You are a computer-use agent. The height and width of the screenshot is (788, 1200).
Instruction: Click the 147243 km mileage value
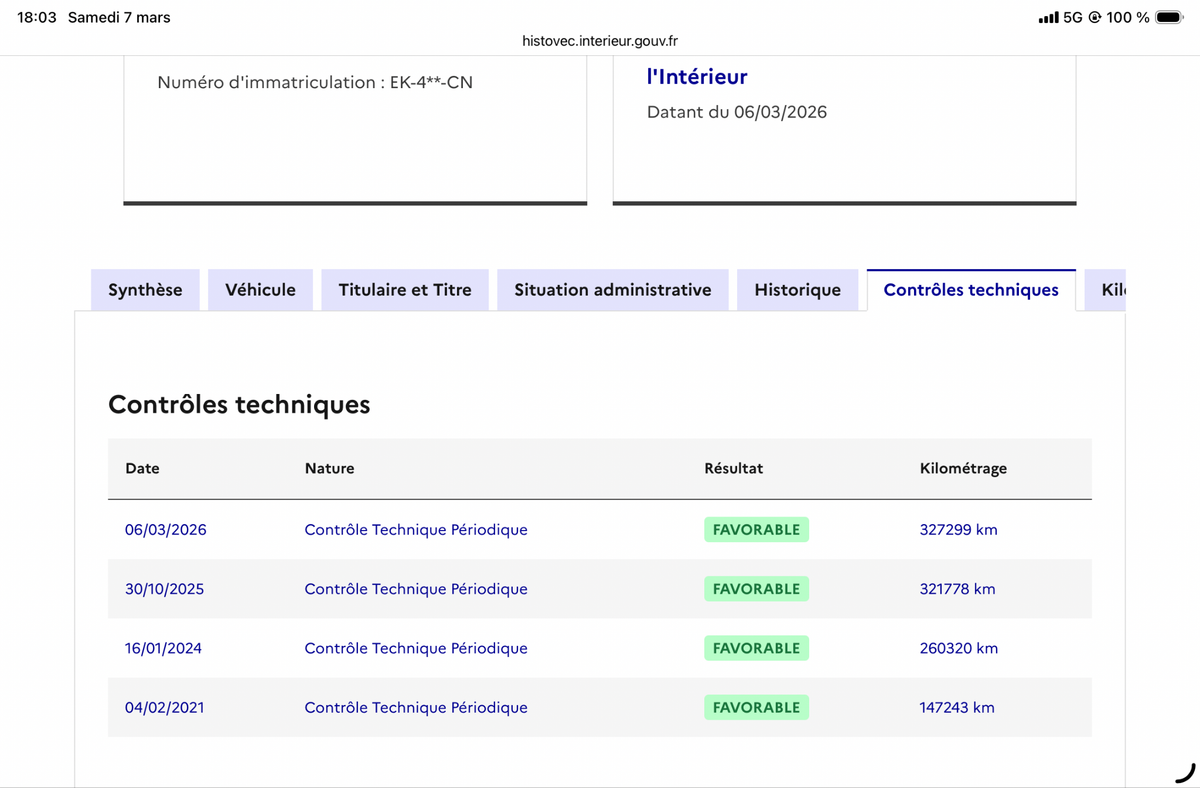[957, 707]
